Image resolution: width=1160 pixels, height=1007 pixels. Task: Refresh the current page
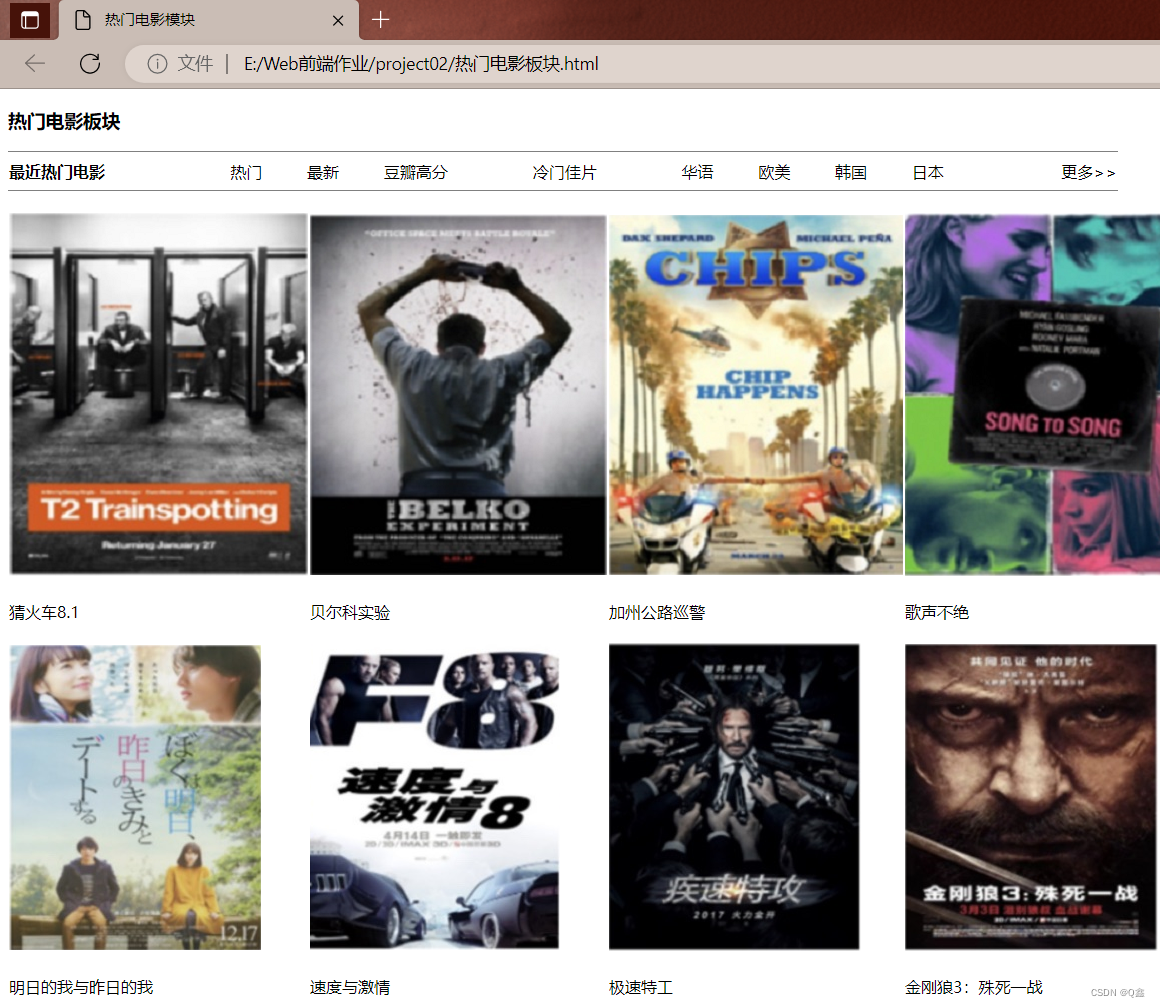point(90,64)
